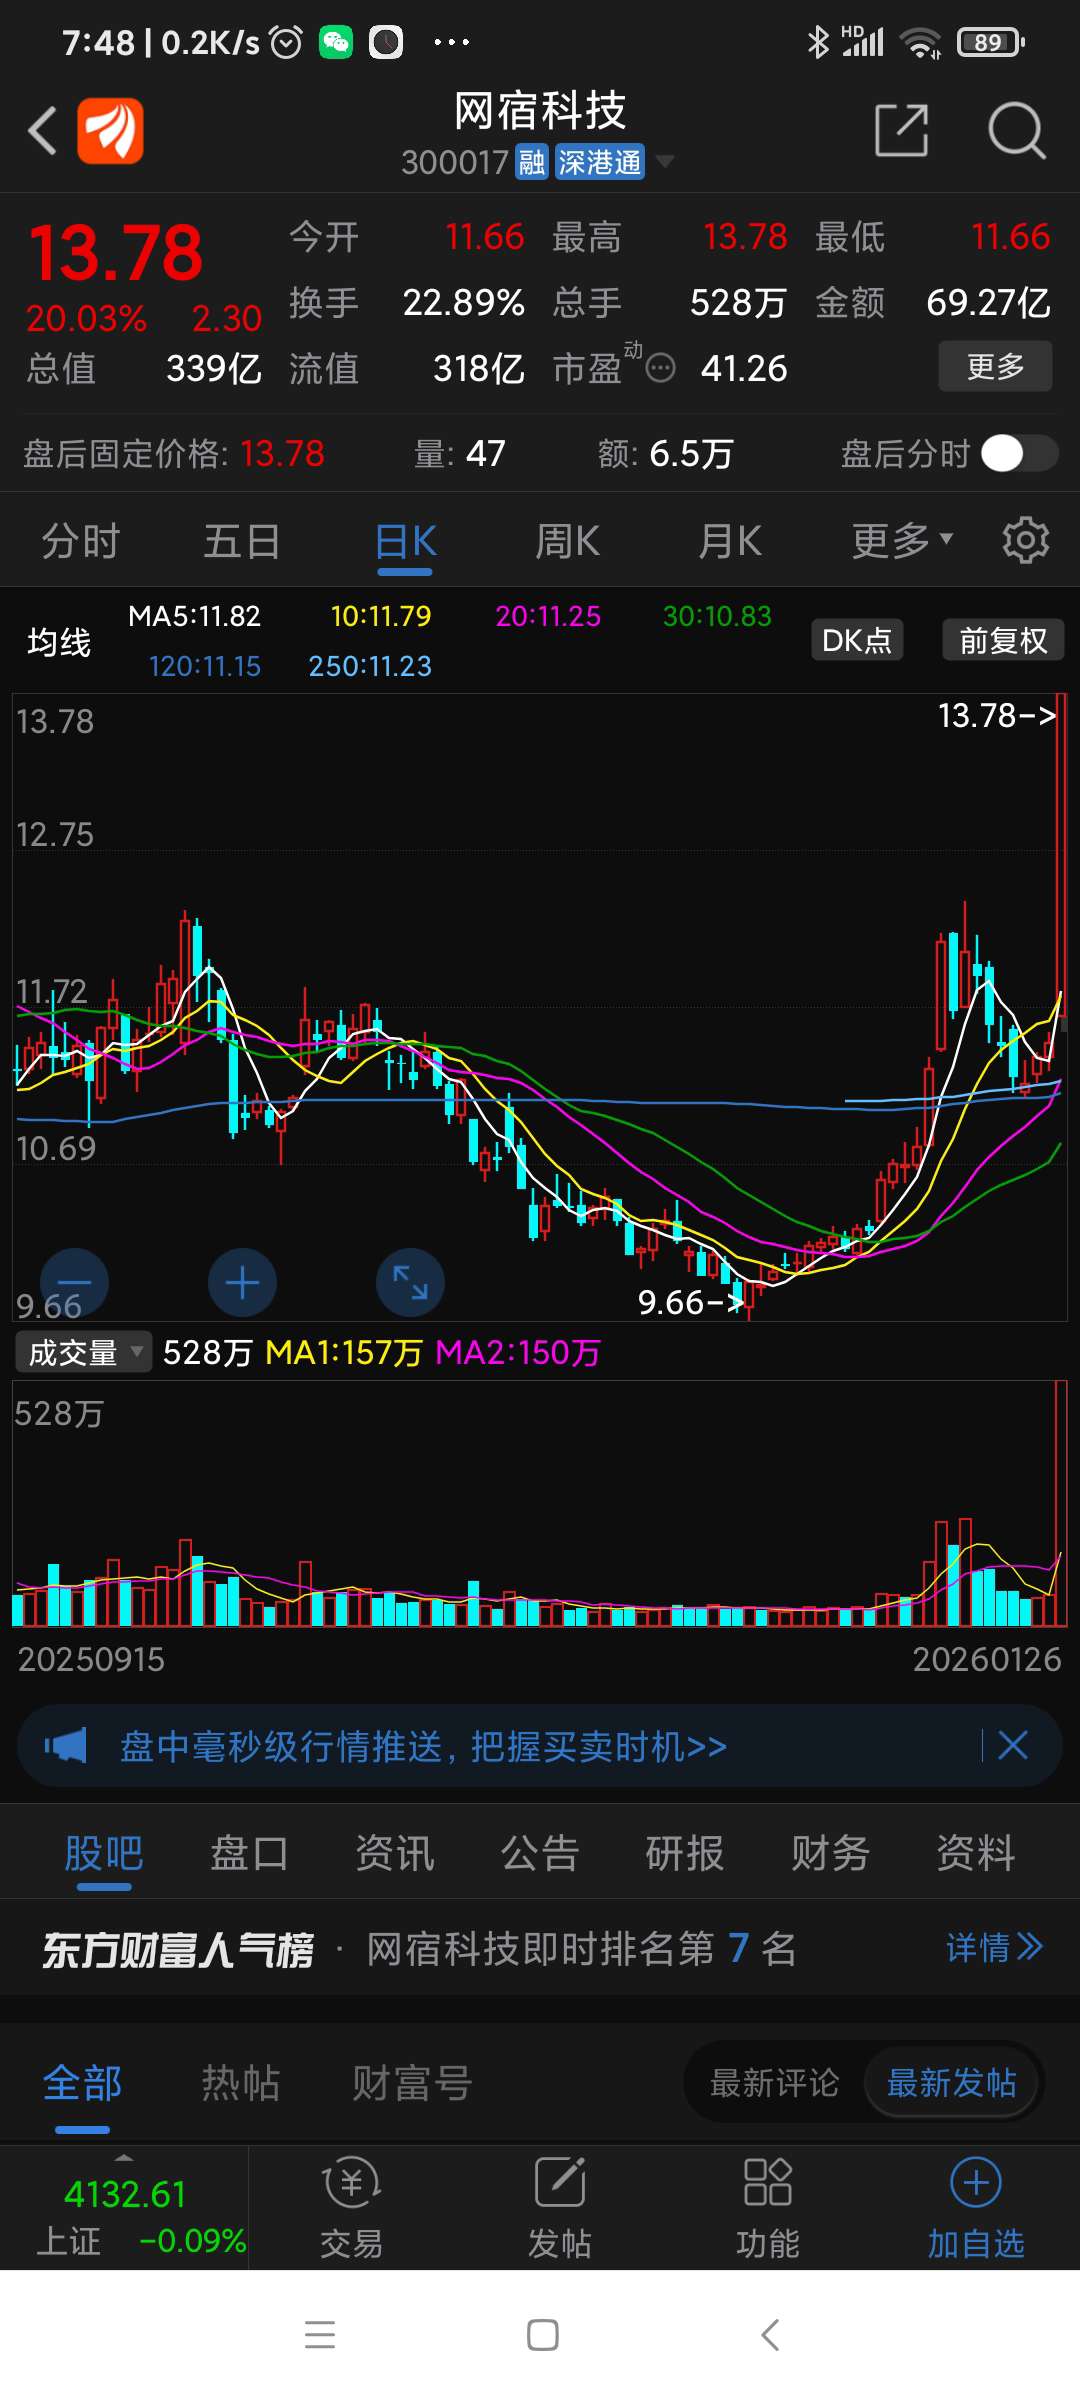Open the 研报 tab
Screen dimensions: 1080x2400
tap(685, 1853)
